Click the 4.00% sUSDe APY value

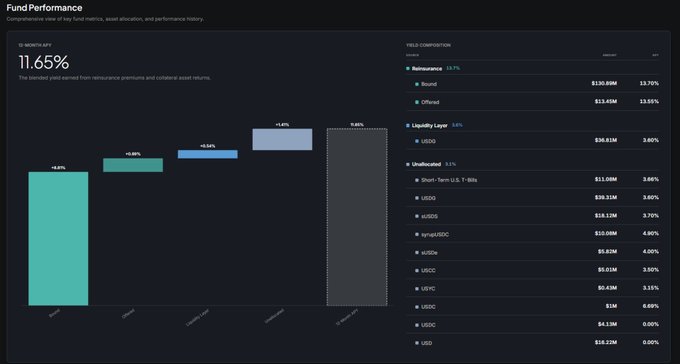click(x=651, y=252)
